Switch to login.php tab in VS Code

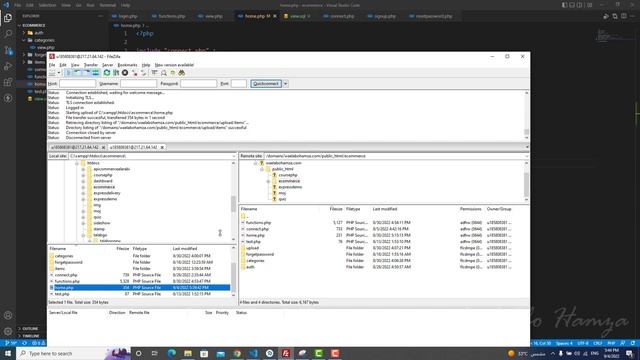click(x=128, y=16)
